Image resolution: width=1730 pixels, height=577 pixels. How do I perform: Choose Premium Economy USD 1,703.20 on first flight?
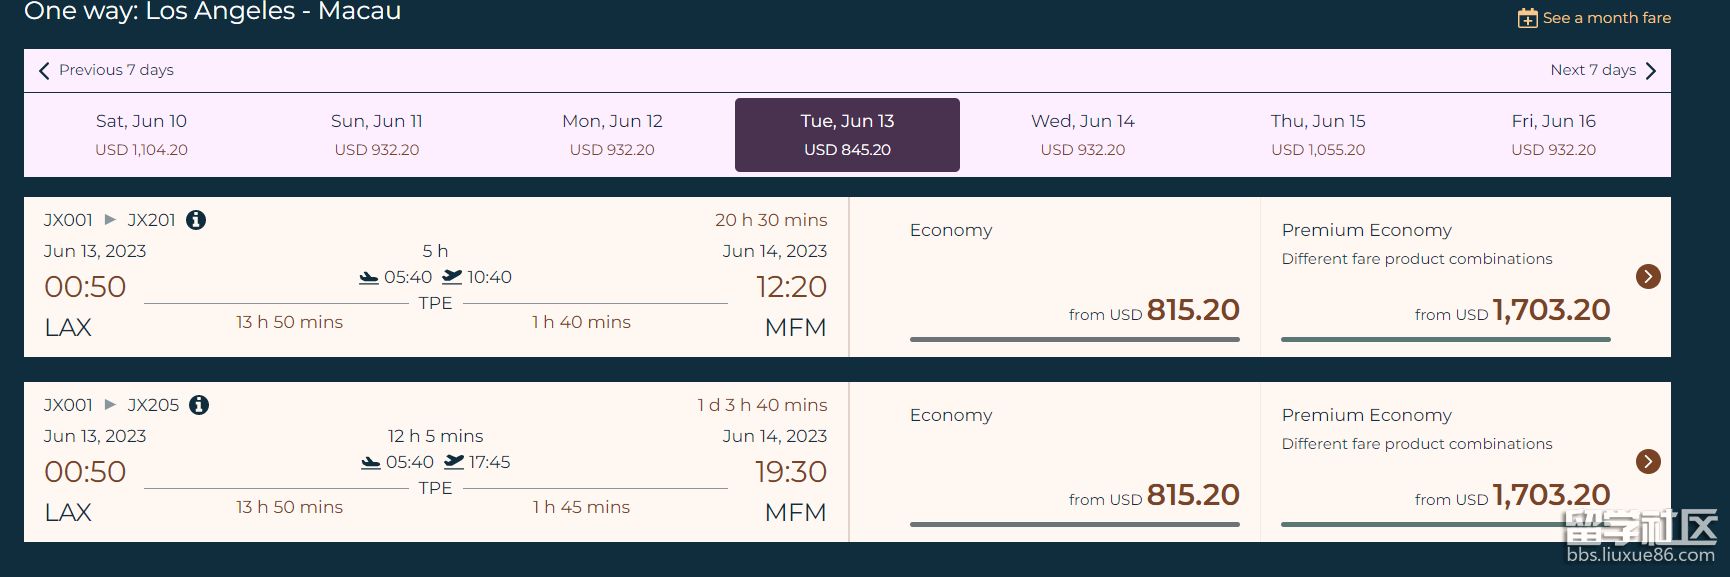1446,277
